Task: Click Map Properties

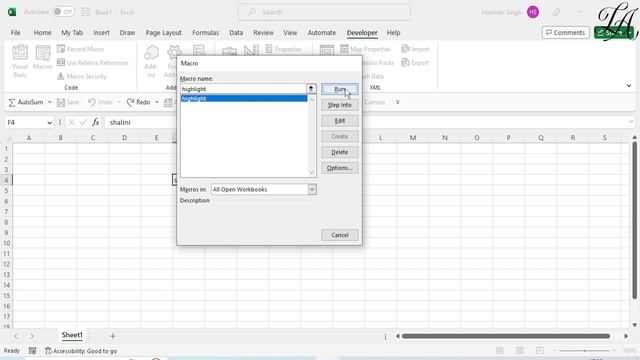Action: 366,49
